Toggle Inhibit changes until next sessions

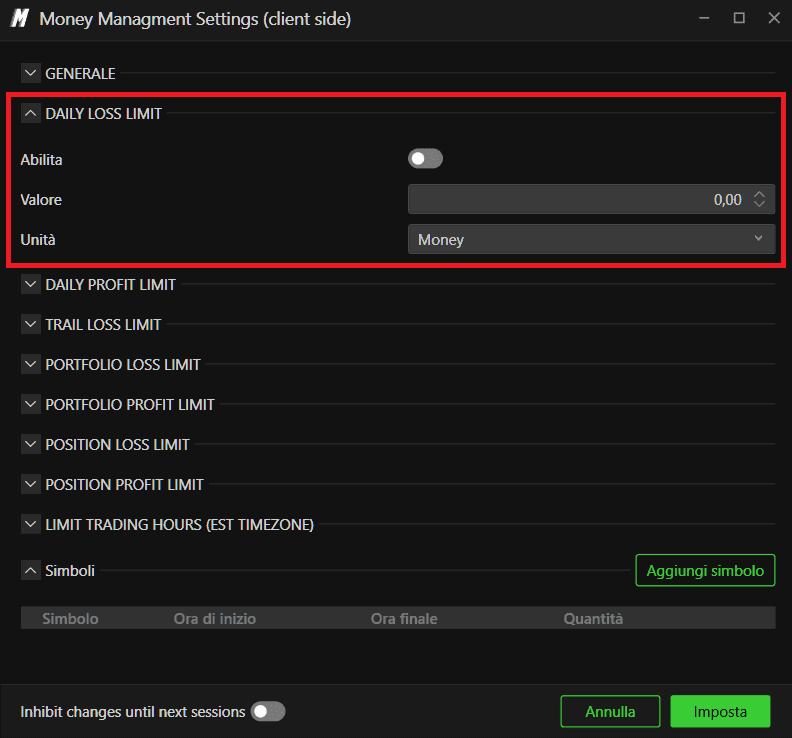coord(268,711)
